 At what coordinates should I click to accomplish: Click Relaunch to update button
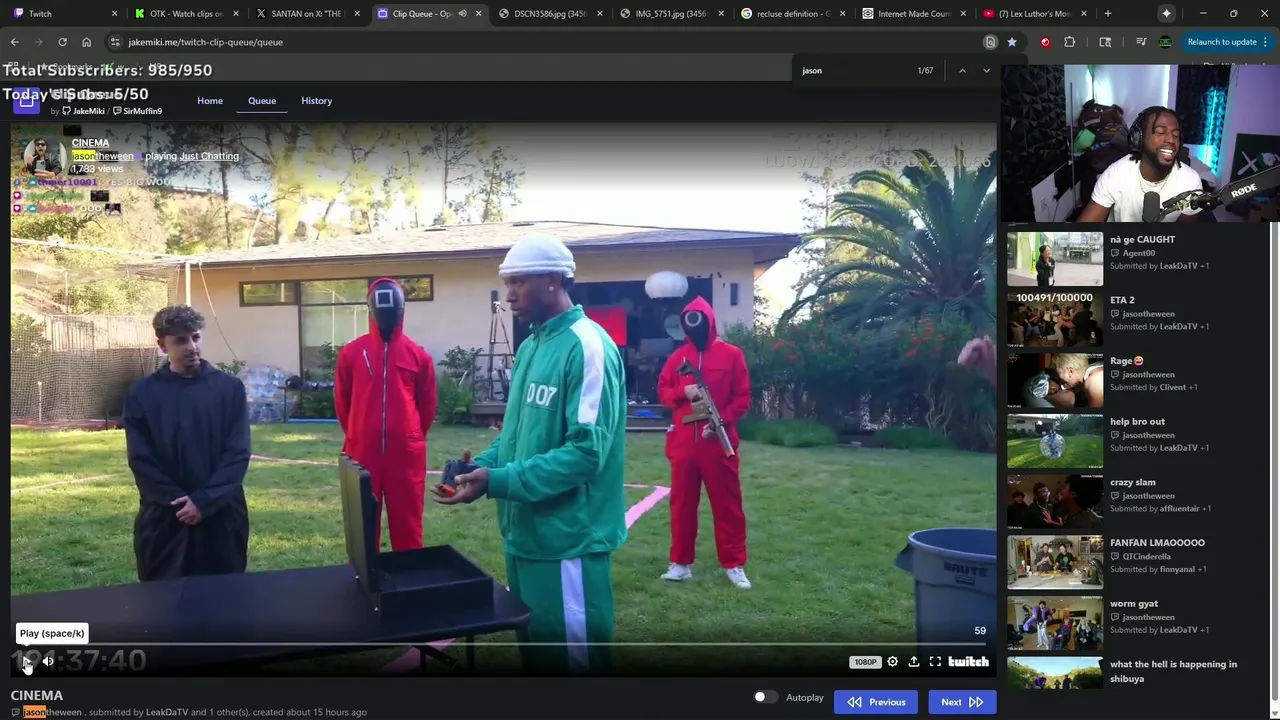(1222, 42)
